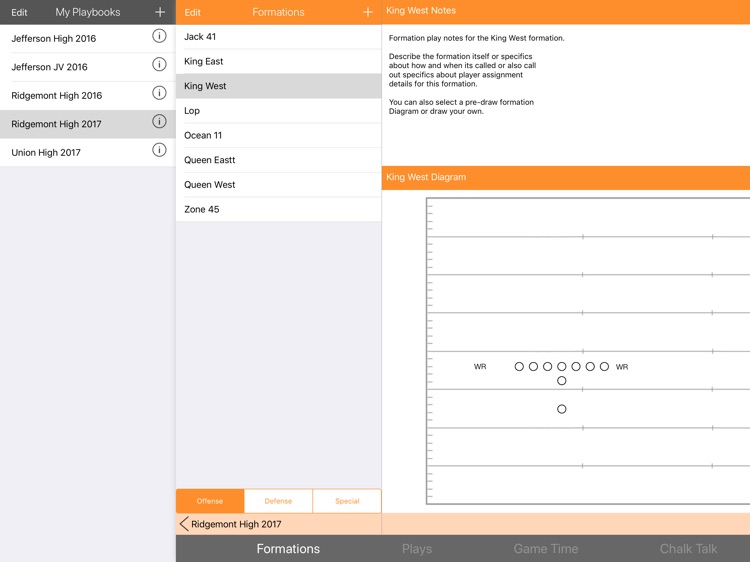Choose the Jack 41 formation
Image resolution: width=750 pixels, height=562 pixels.
click(x=278, y=37)
